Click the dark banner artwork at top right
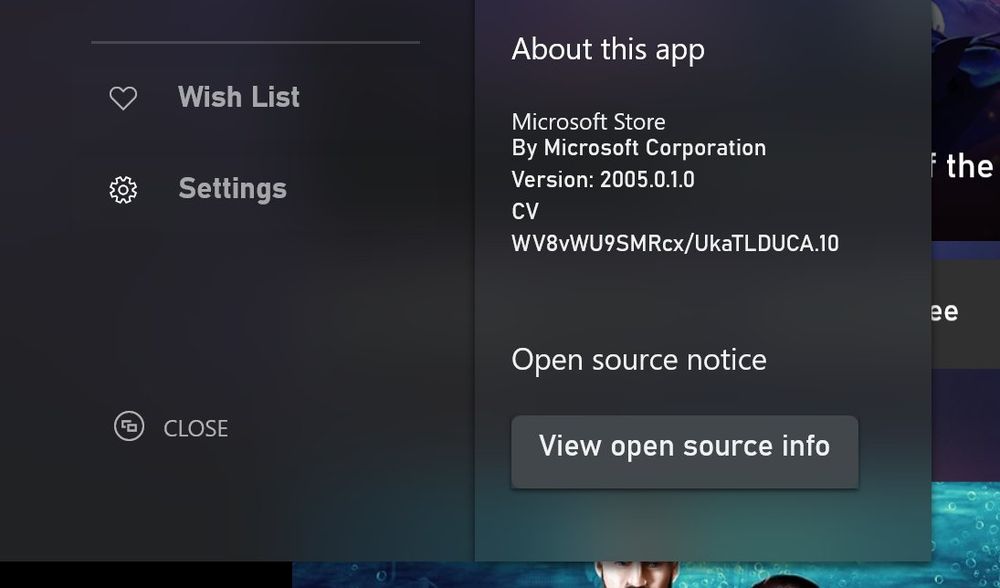The width and height of the screenshot is (1000, 588). pyautogui.click(x=965, y=60)
